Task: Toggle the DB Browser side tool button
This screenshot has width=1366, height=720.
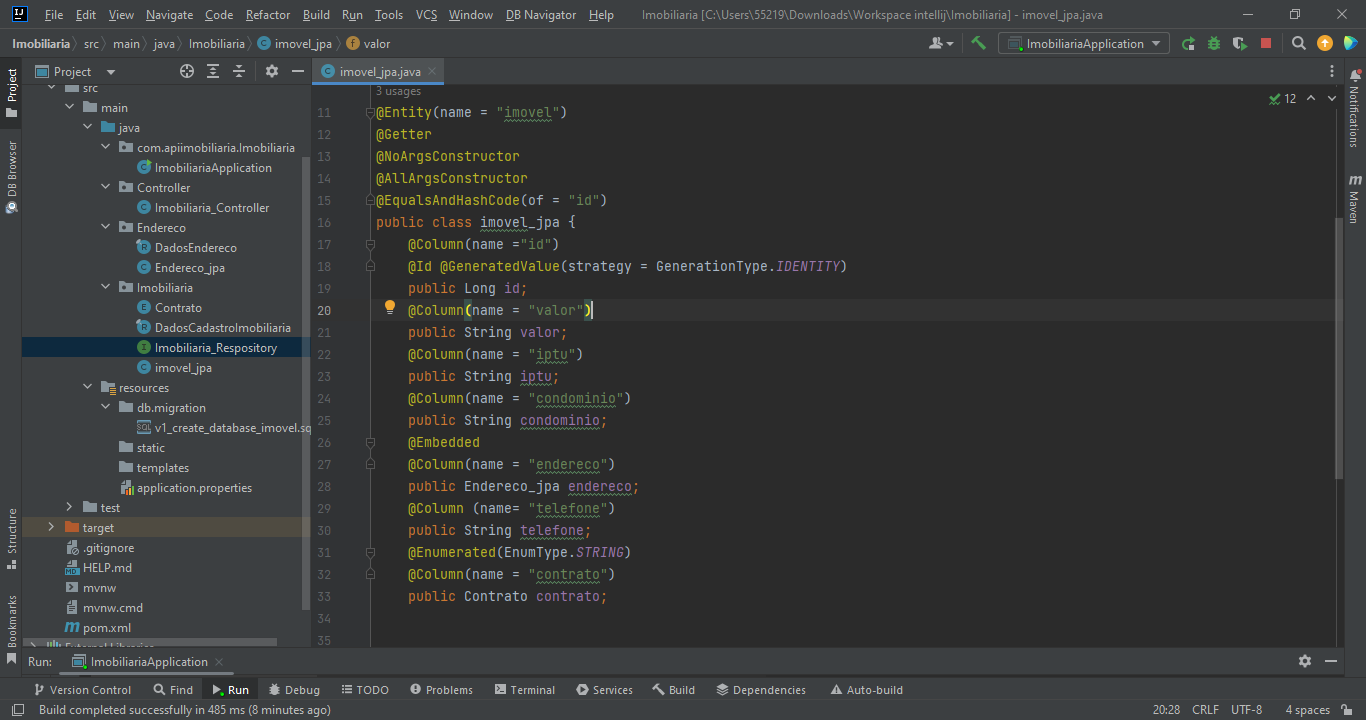Action: (x=11, y=177)
